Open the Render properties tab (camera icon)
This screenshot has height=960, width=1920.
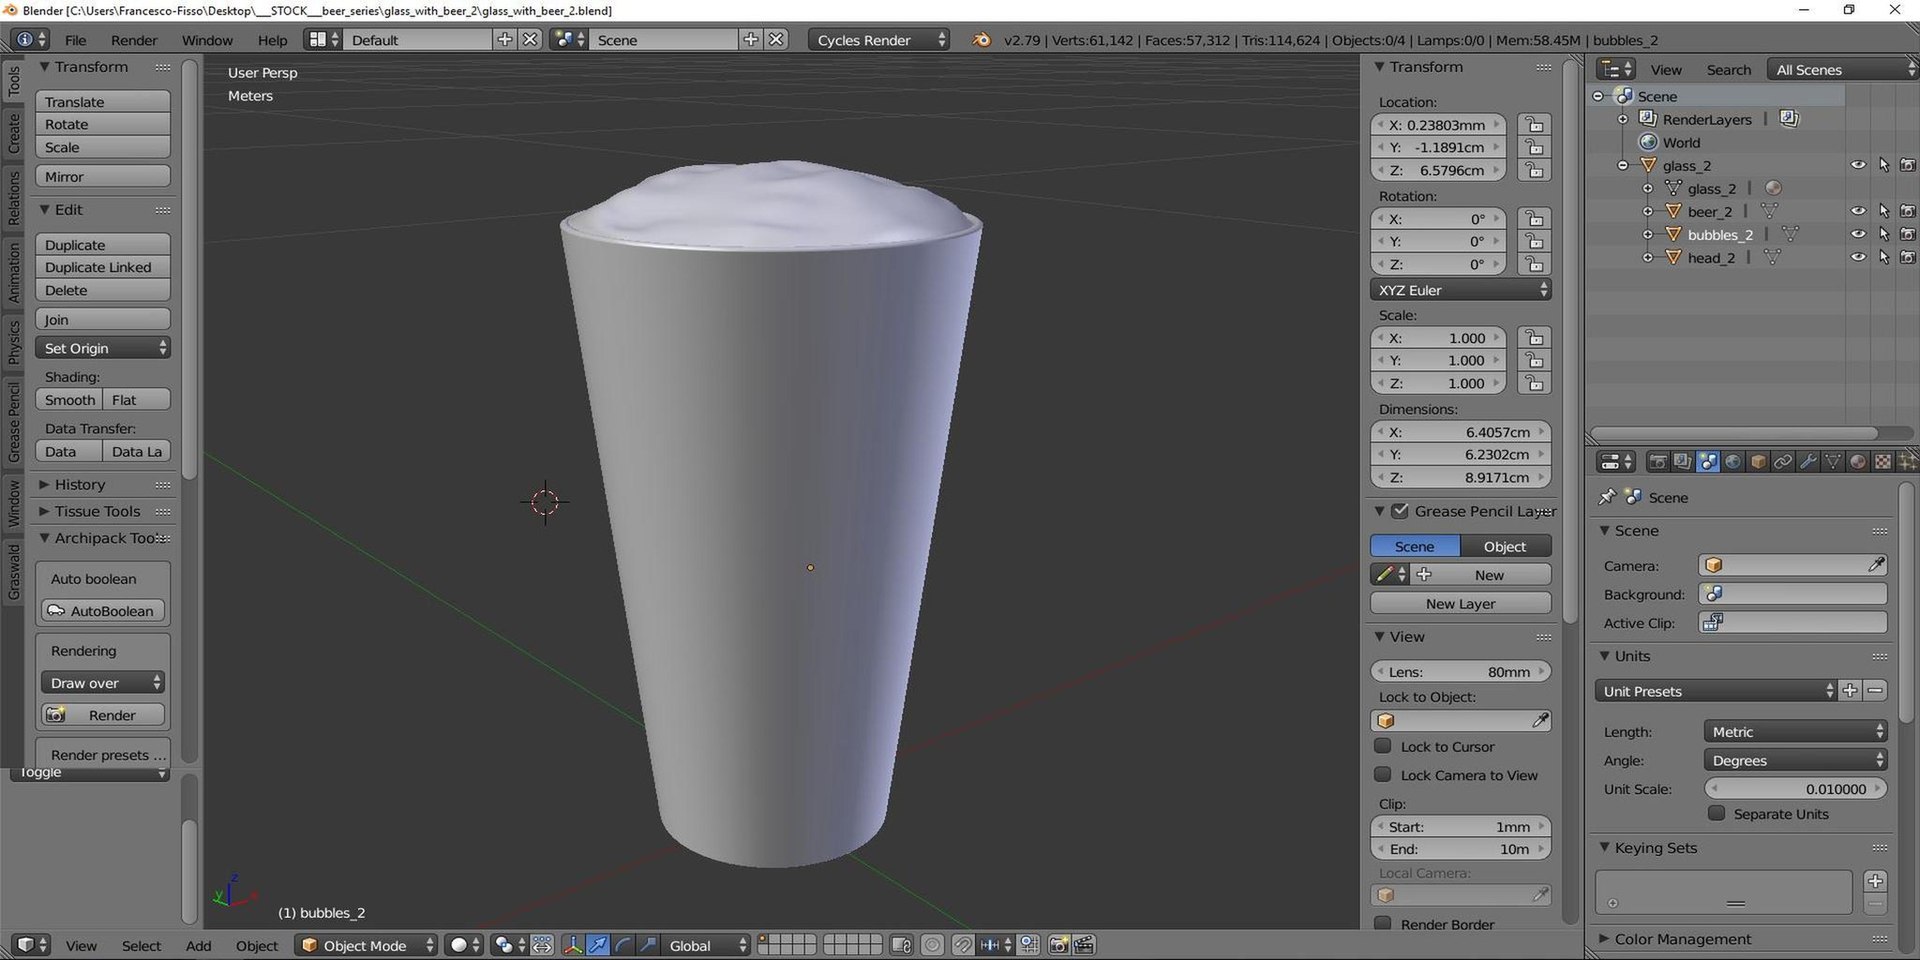click(1658, 462)
